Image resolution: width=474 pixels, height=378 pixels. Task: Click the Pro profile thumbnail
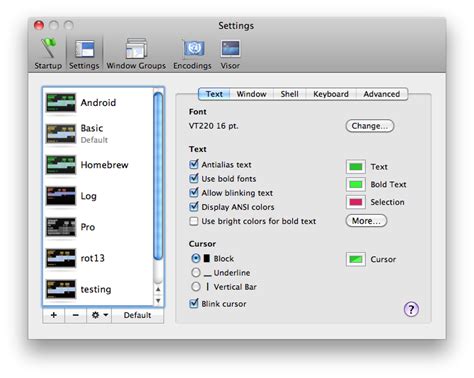(61, 227)
